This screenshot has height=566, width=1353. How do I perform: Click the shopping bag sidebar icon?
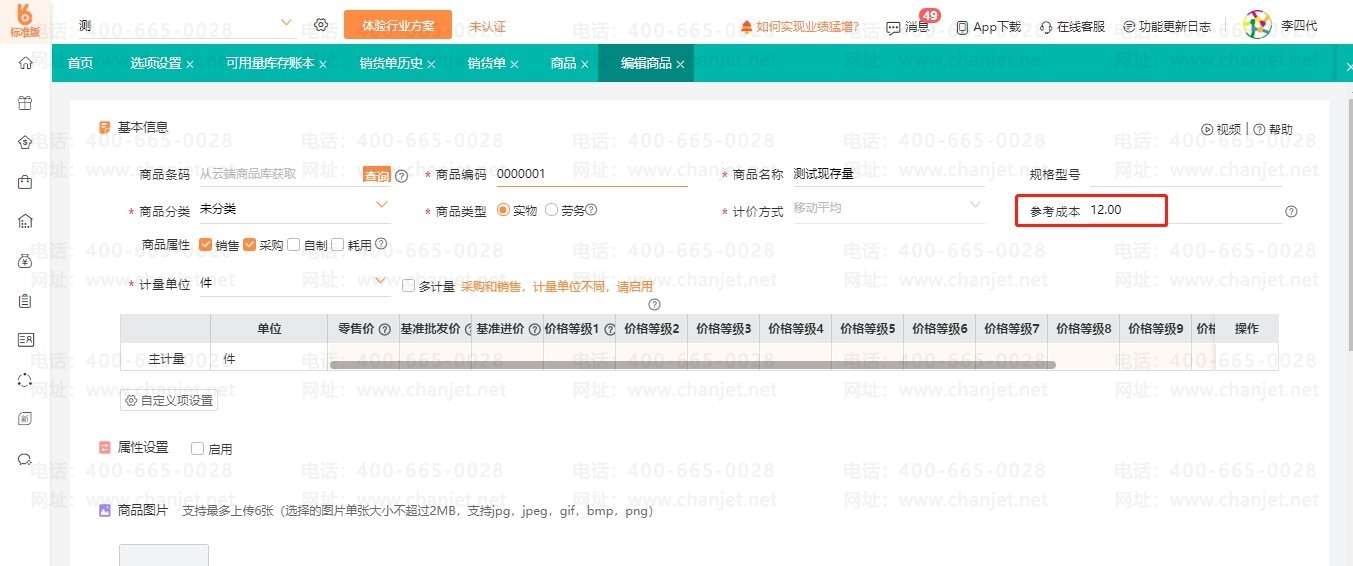click(25, 182)
